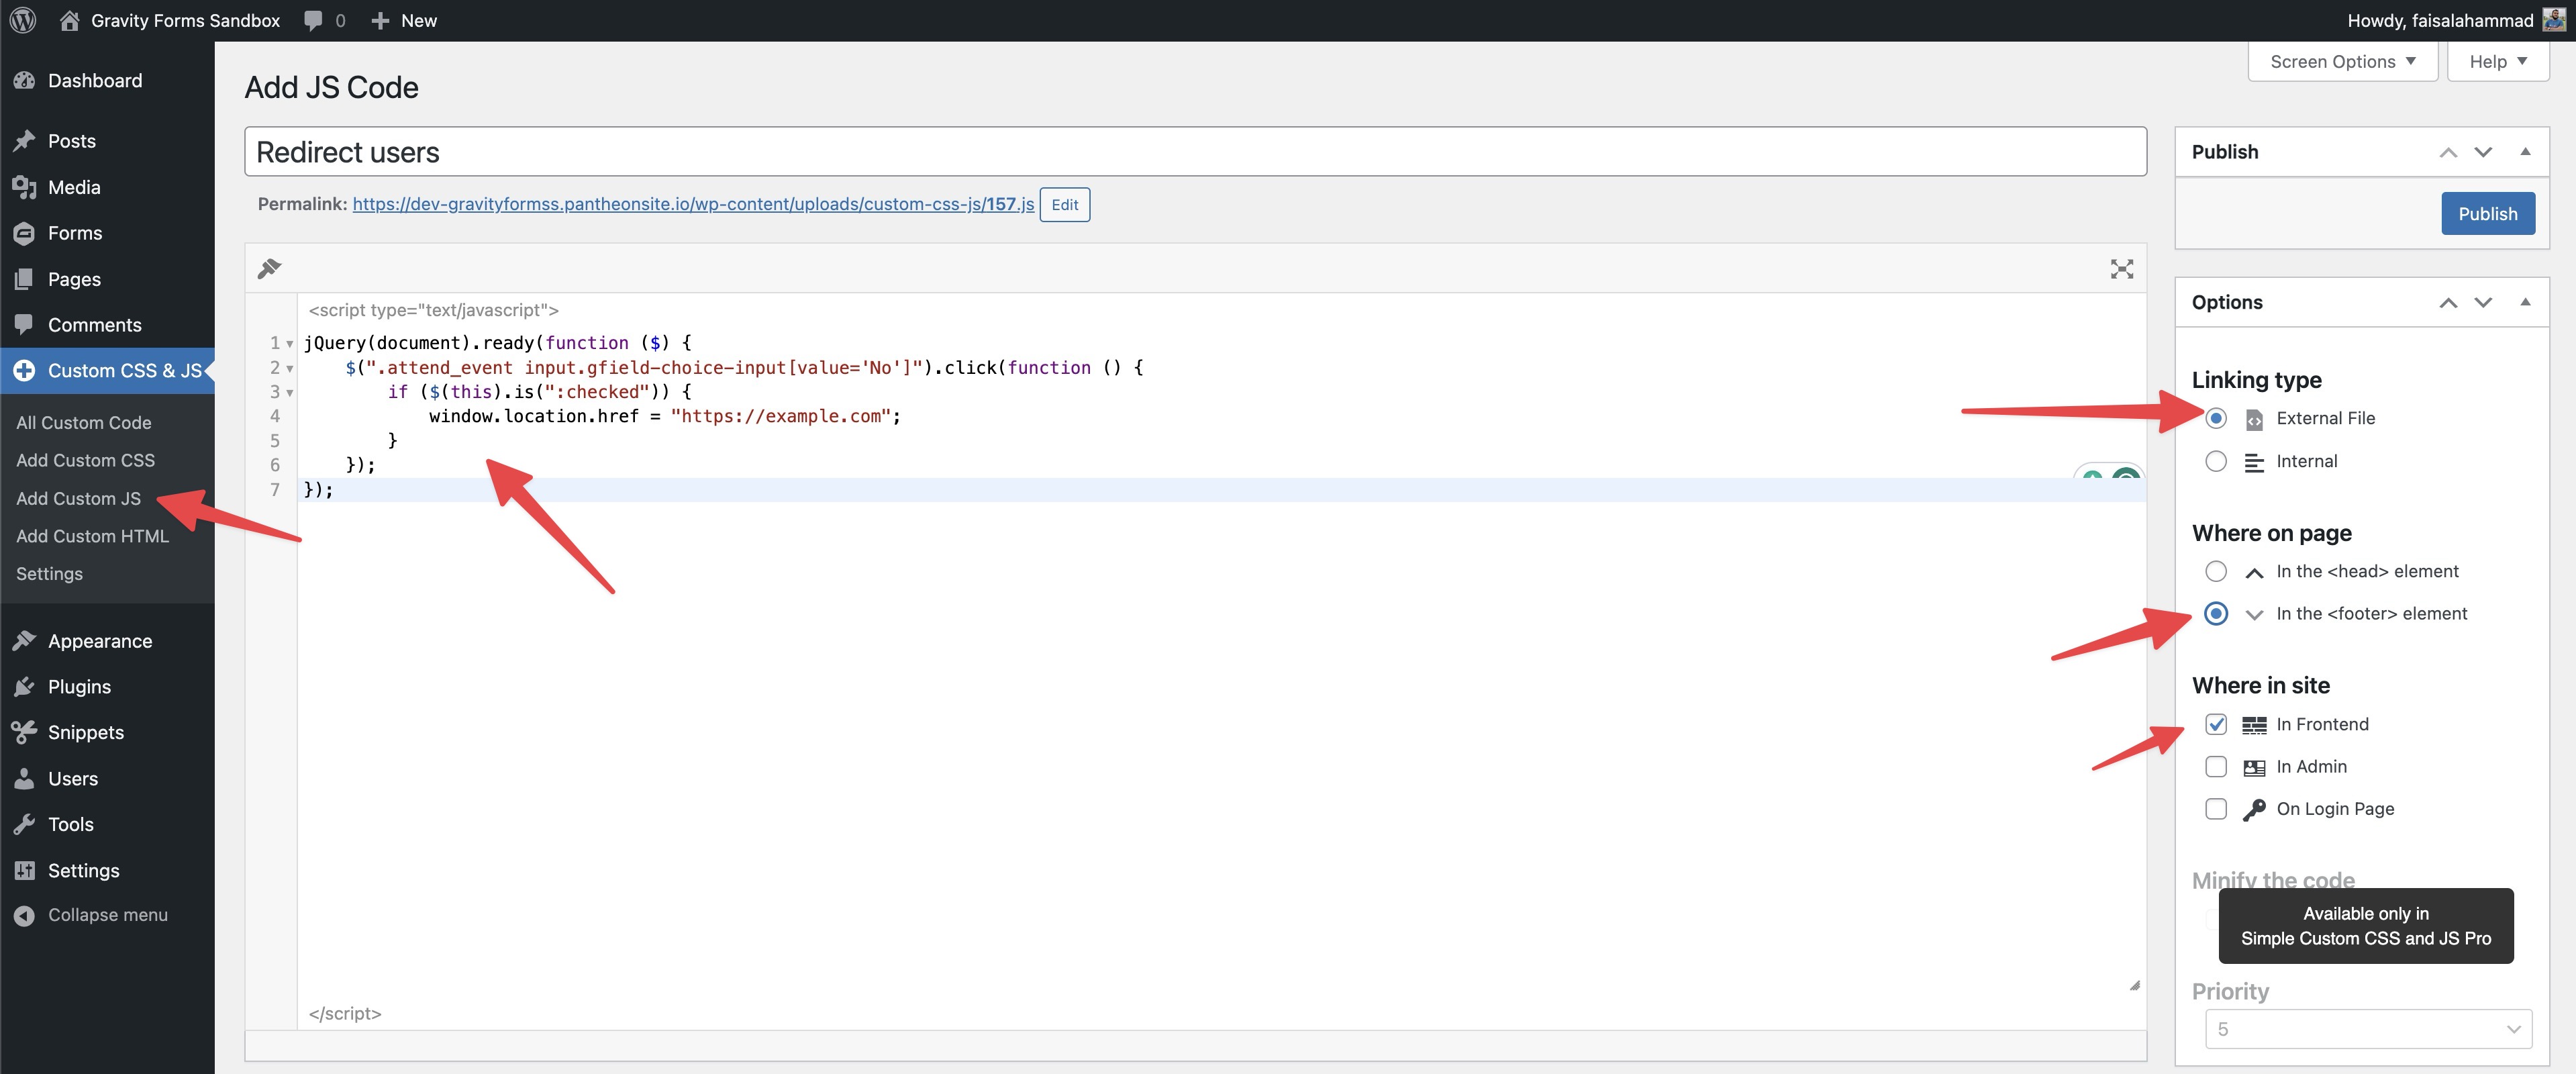This screenshot has width=2576, height=1074.
Task: Click the Users person icon
Action: [x=25, y=779]
